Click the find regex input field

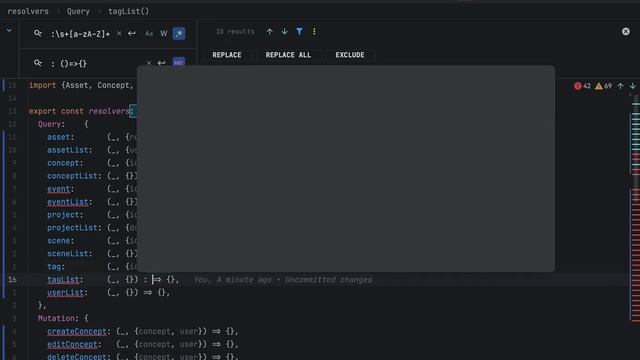tap(80, 34)
